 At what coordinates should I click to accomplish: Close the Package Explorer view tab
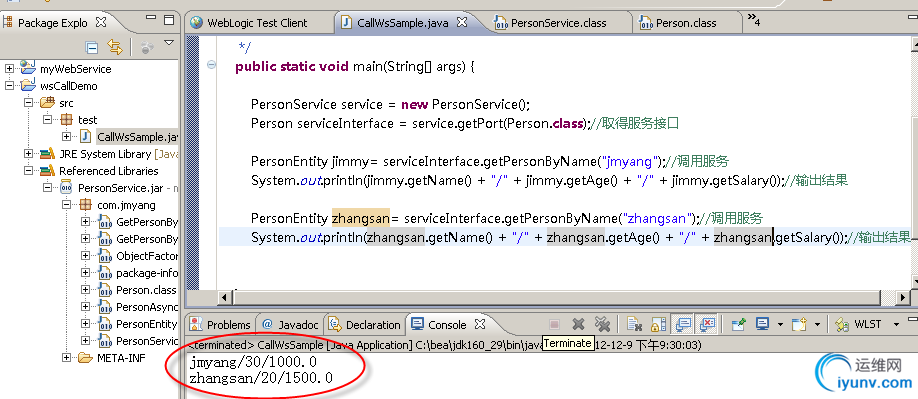(x=101, y=23)
